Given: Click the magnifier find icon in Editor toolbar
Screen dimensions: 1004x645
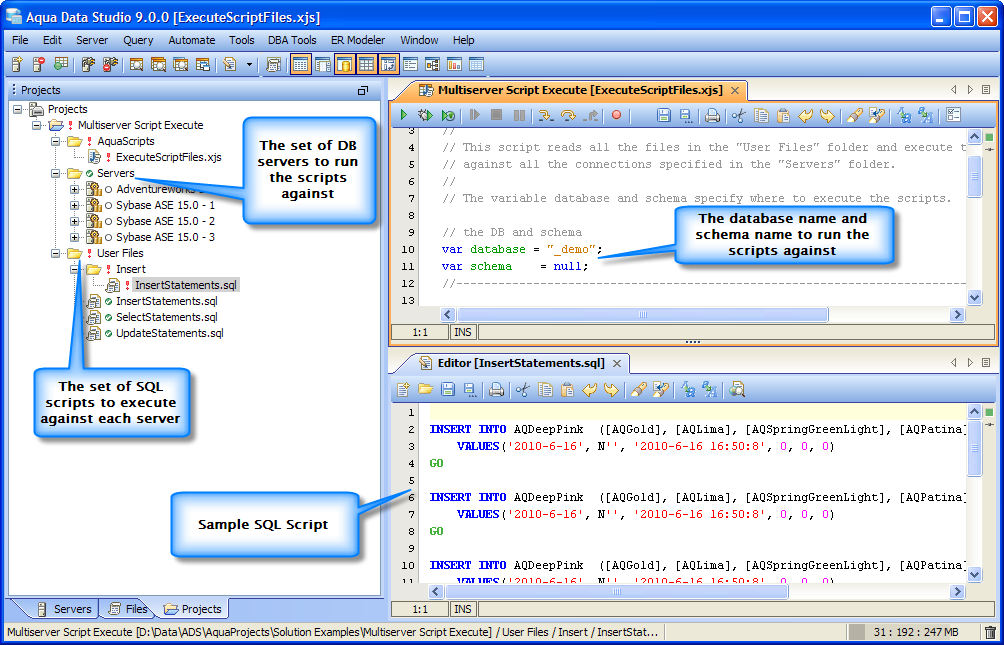Looking at the screenshot, I should (x=736, y=389).
